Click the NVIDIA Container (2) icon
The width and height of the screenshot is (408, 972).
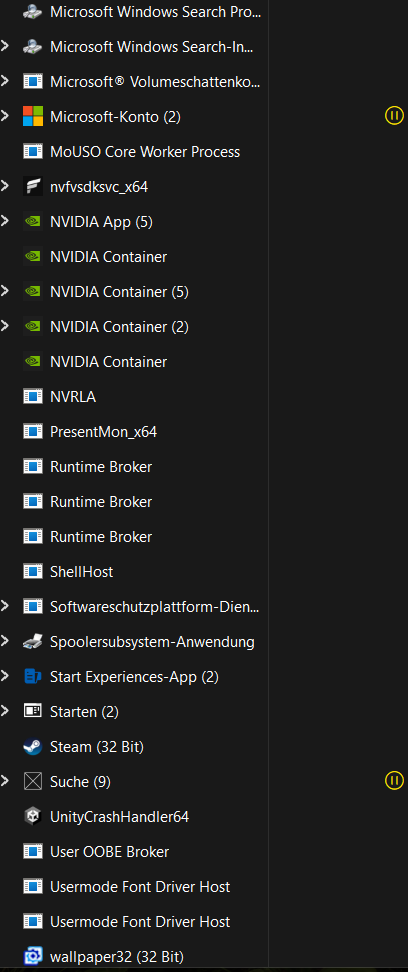pos(32,327)
